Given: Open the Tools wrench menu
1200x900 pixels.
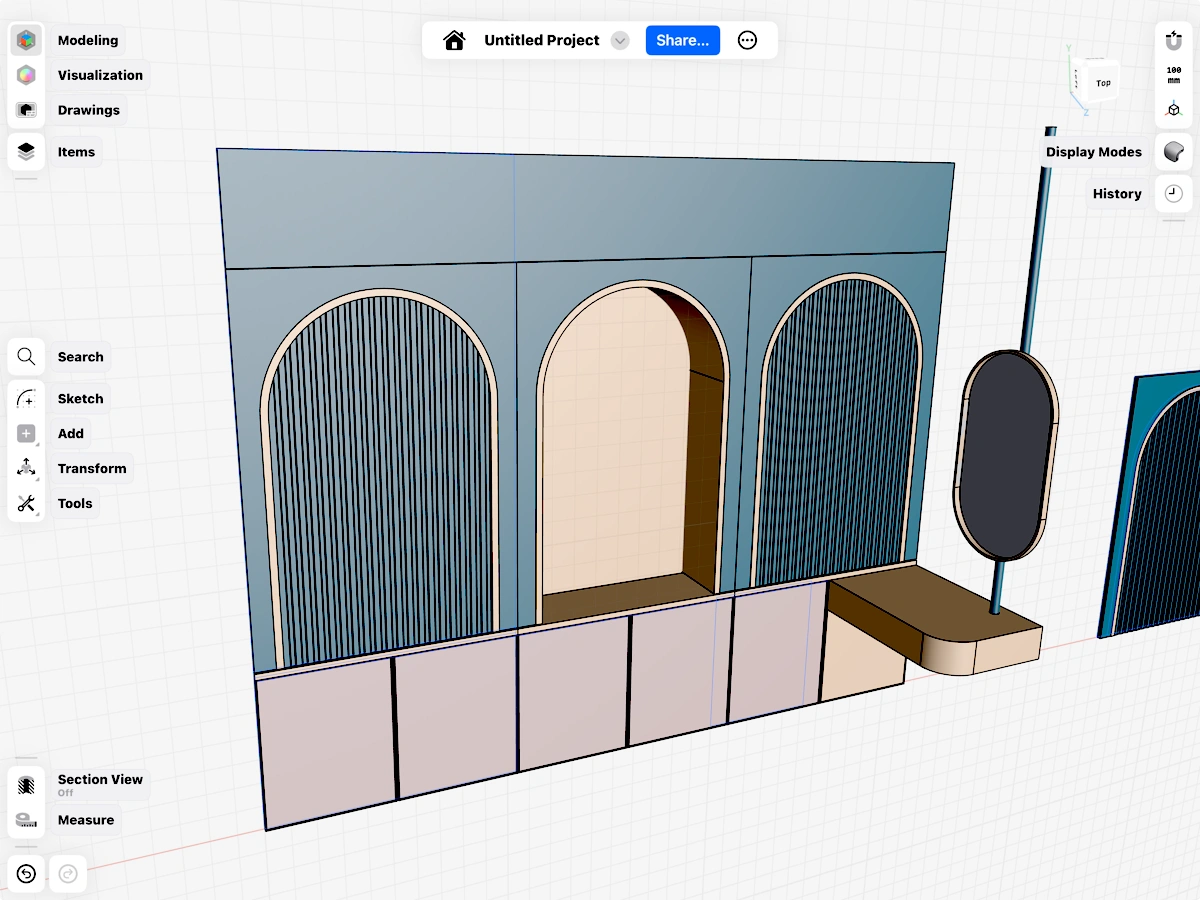Looking at the screenshot, I should pos(27,504).
